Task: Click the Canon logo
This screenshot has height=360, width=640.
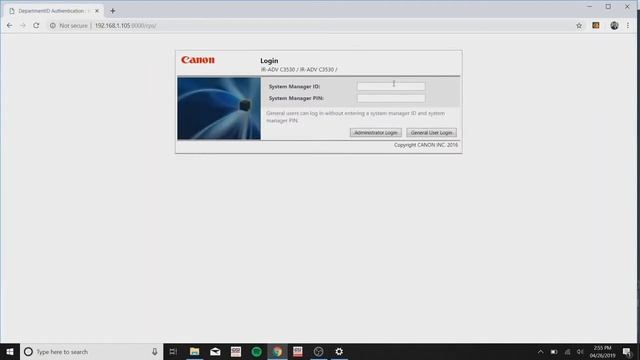Action: pyautogui.click(x=198, y=60)
